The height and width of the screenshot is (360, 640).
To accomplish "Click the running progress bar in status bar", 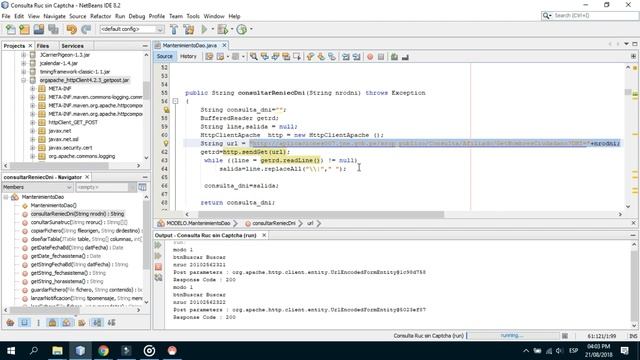I will point(513,336).
